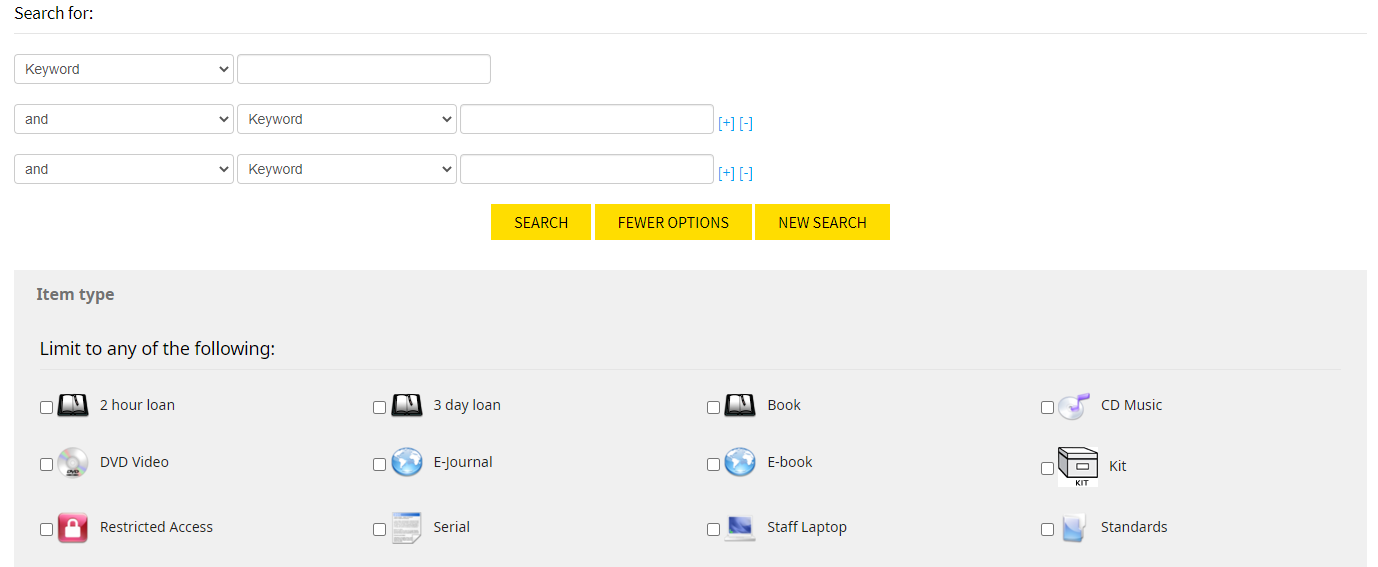Check the Standards checkbox
Image resolution: width=1378 pixels, height=567 pixels.
[x=1047, y=530]
